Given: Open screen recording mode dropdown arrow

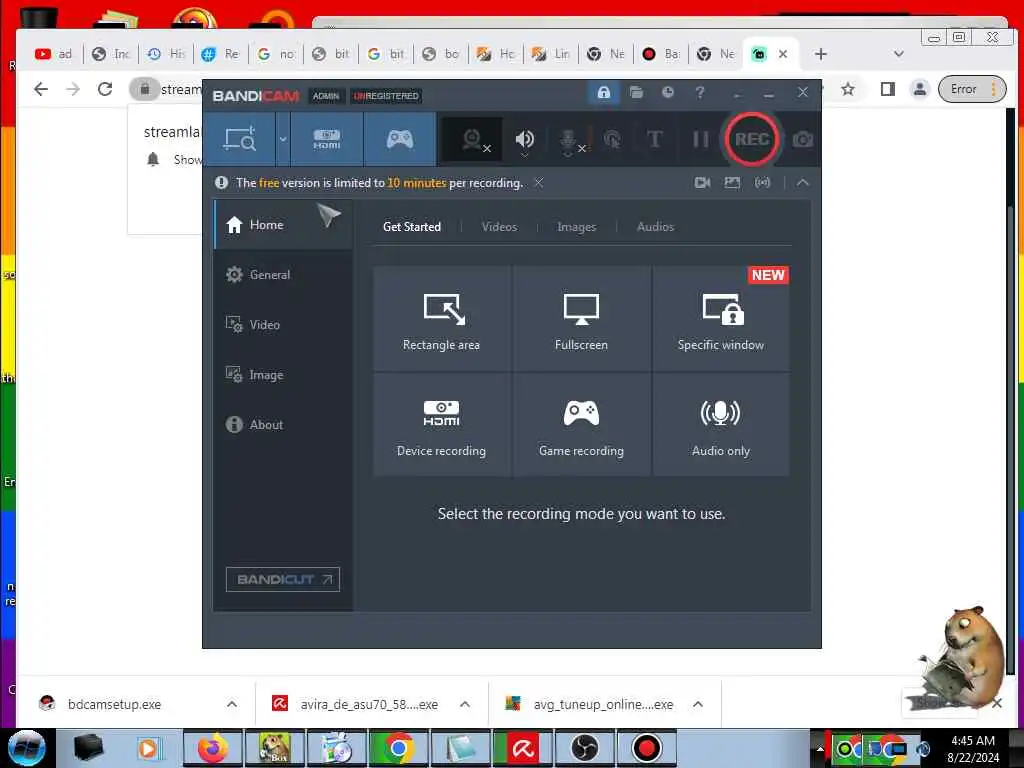Looking at the screenshot, I should click(x=283, y=139).
